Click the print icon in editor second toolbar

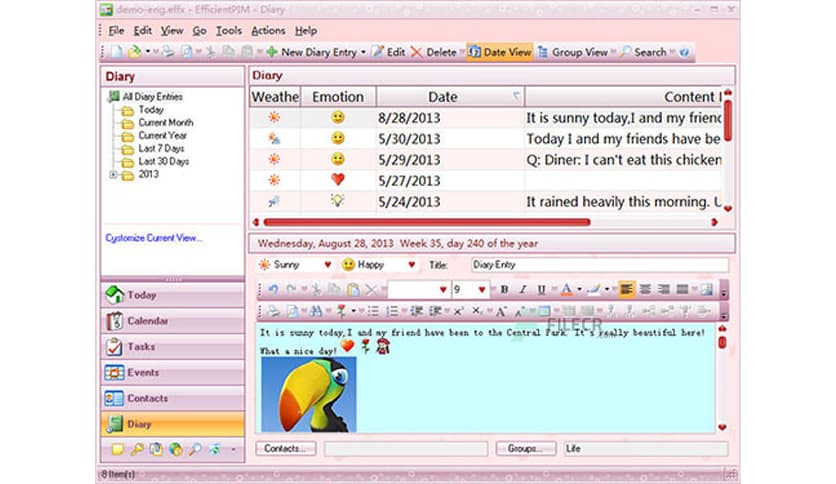coord(273,311)
